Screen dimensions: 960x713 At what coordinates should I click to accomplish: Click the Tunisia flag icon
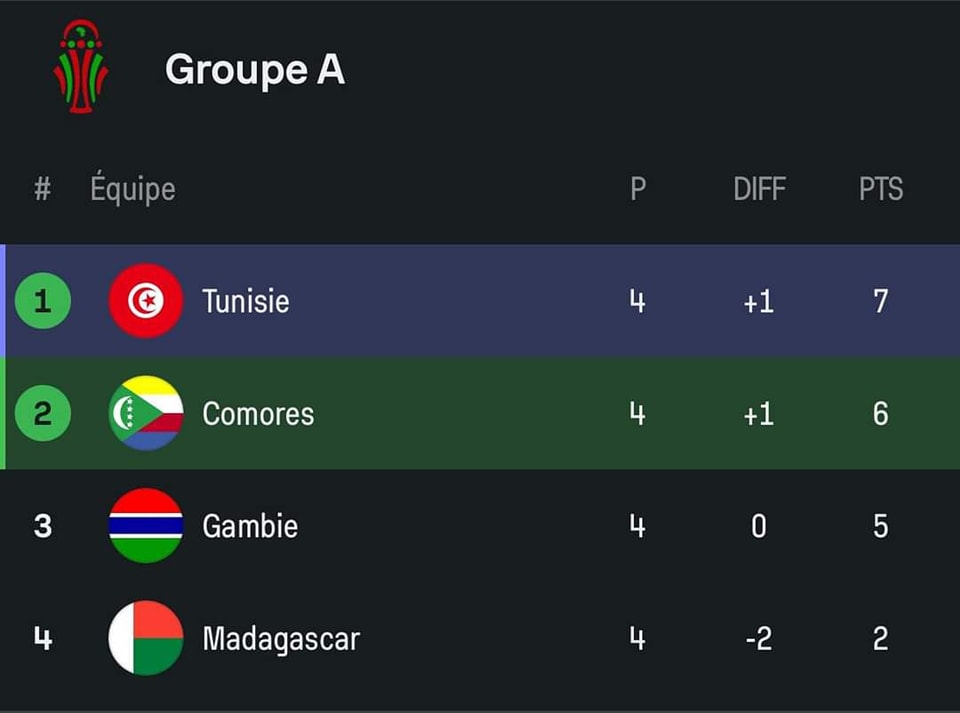point(146,300)
